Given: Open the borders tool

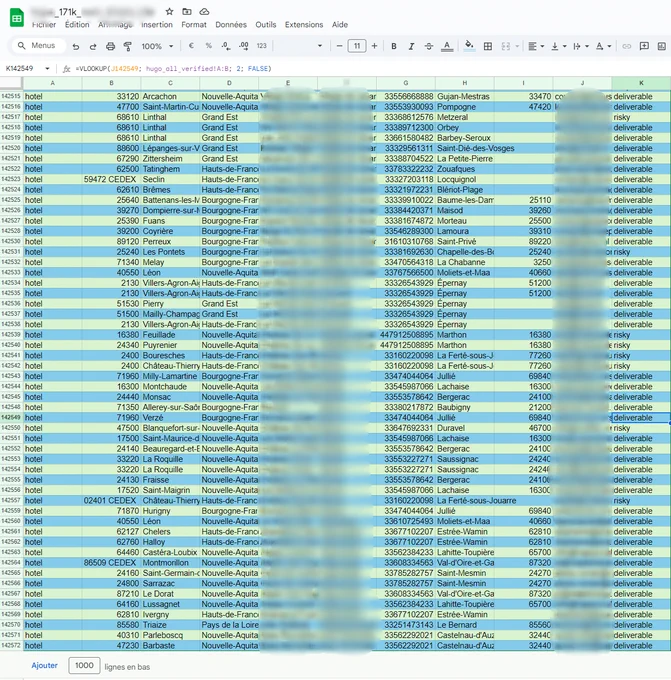Looking at the screenshot, I should (x=488, y=46).
